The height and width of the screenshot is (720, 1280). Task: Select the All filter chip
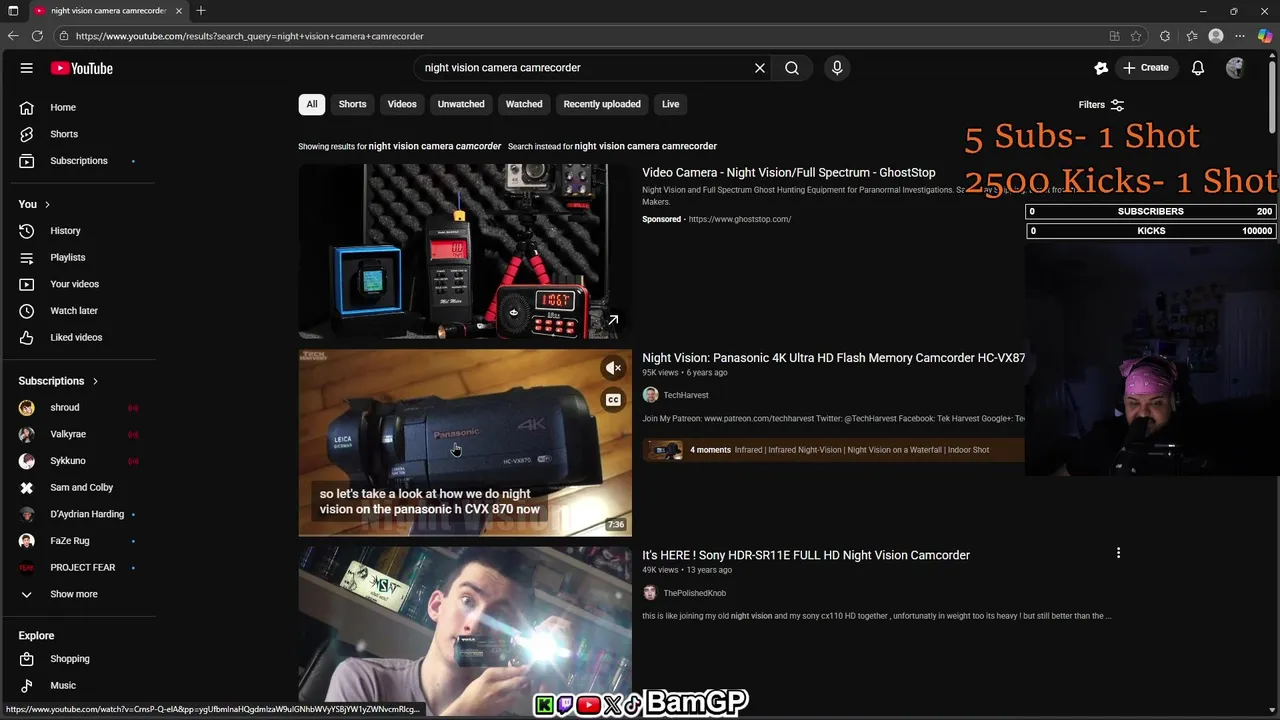(312, 104)
